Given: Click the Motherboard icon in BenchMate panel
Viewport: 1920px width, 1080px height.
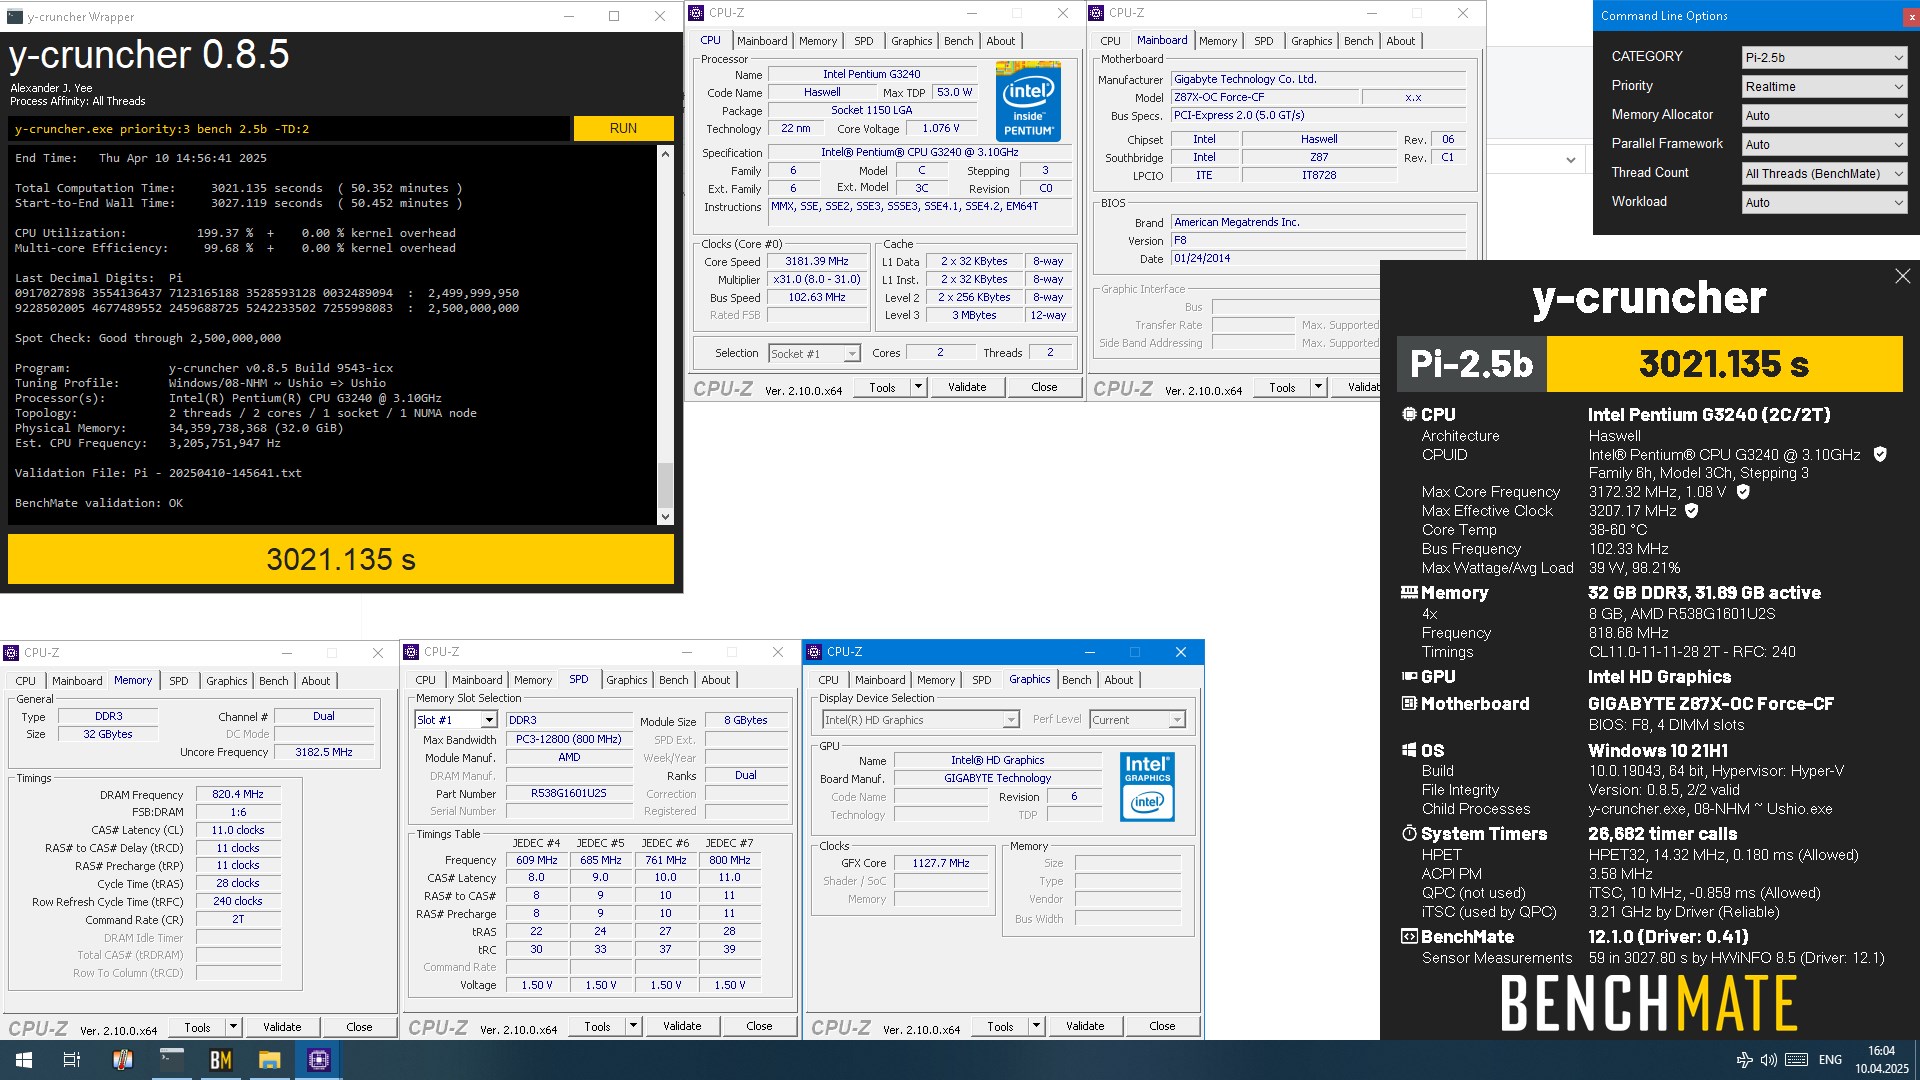Looking at the screenshot, I should pyautogui.click(x=1409, y=703).
